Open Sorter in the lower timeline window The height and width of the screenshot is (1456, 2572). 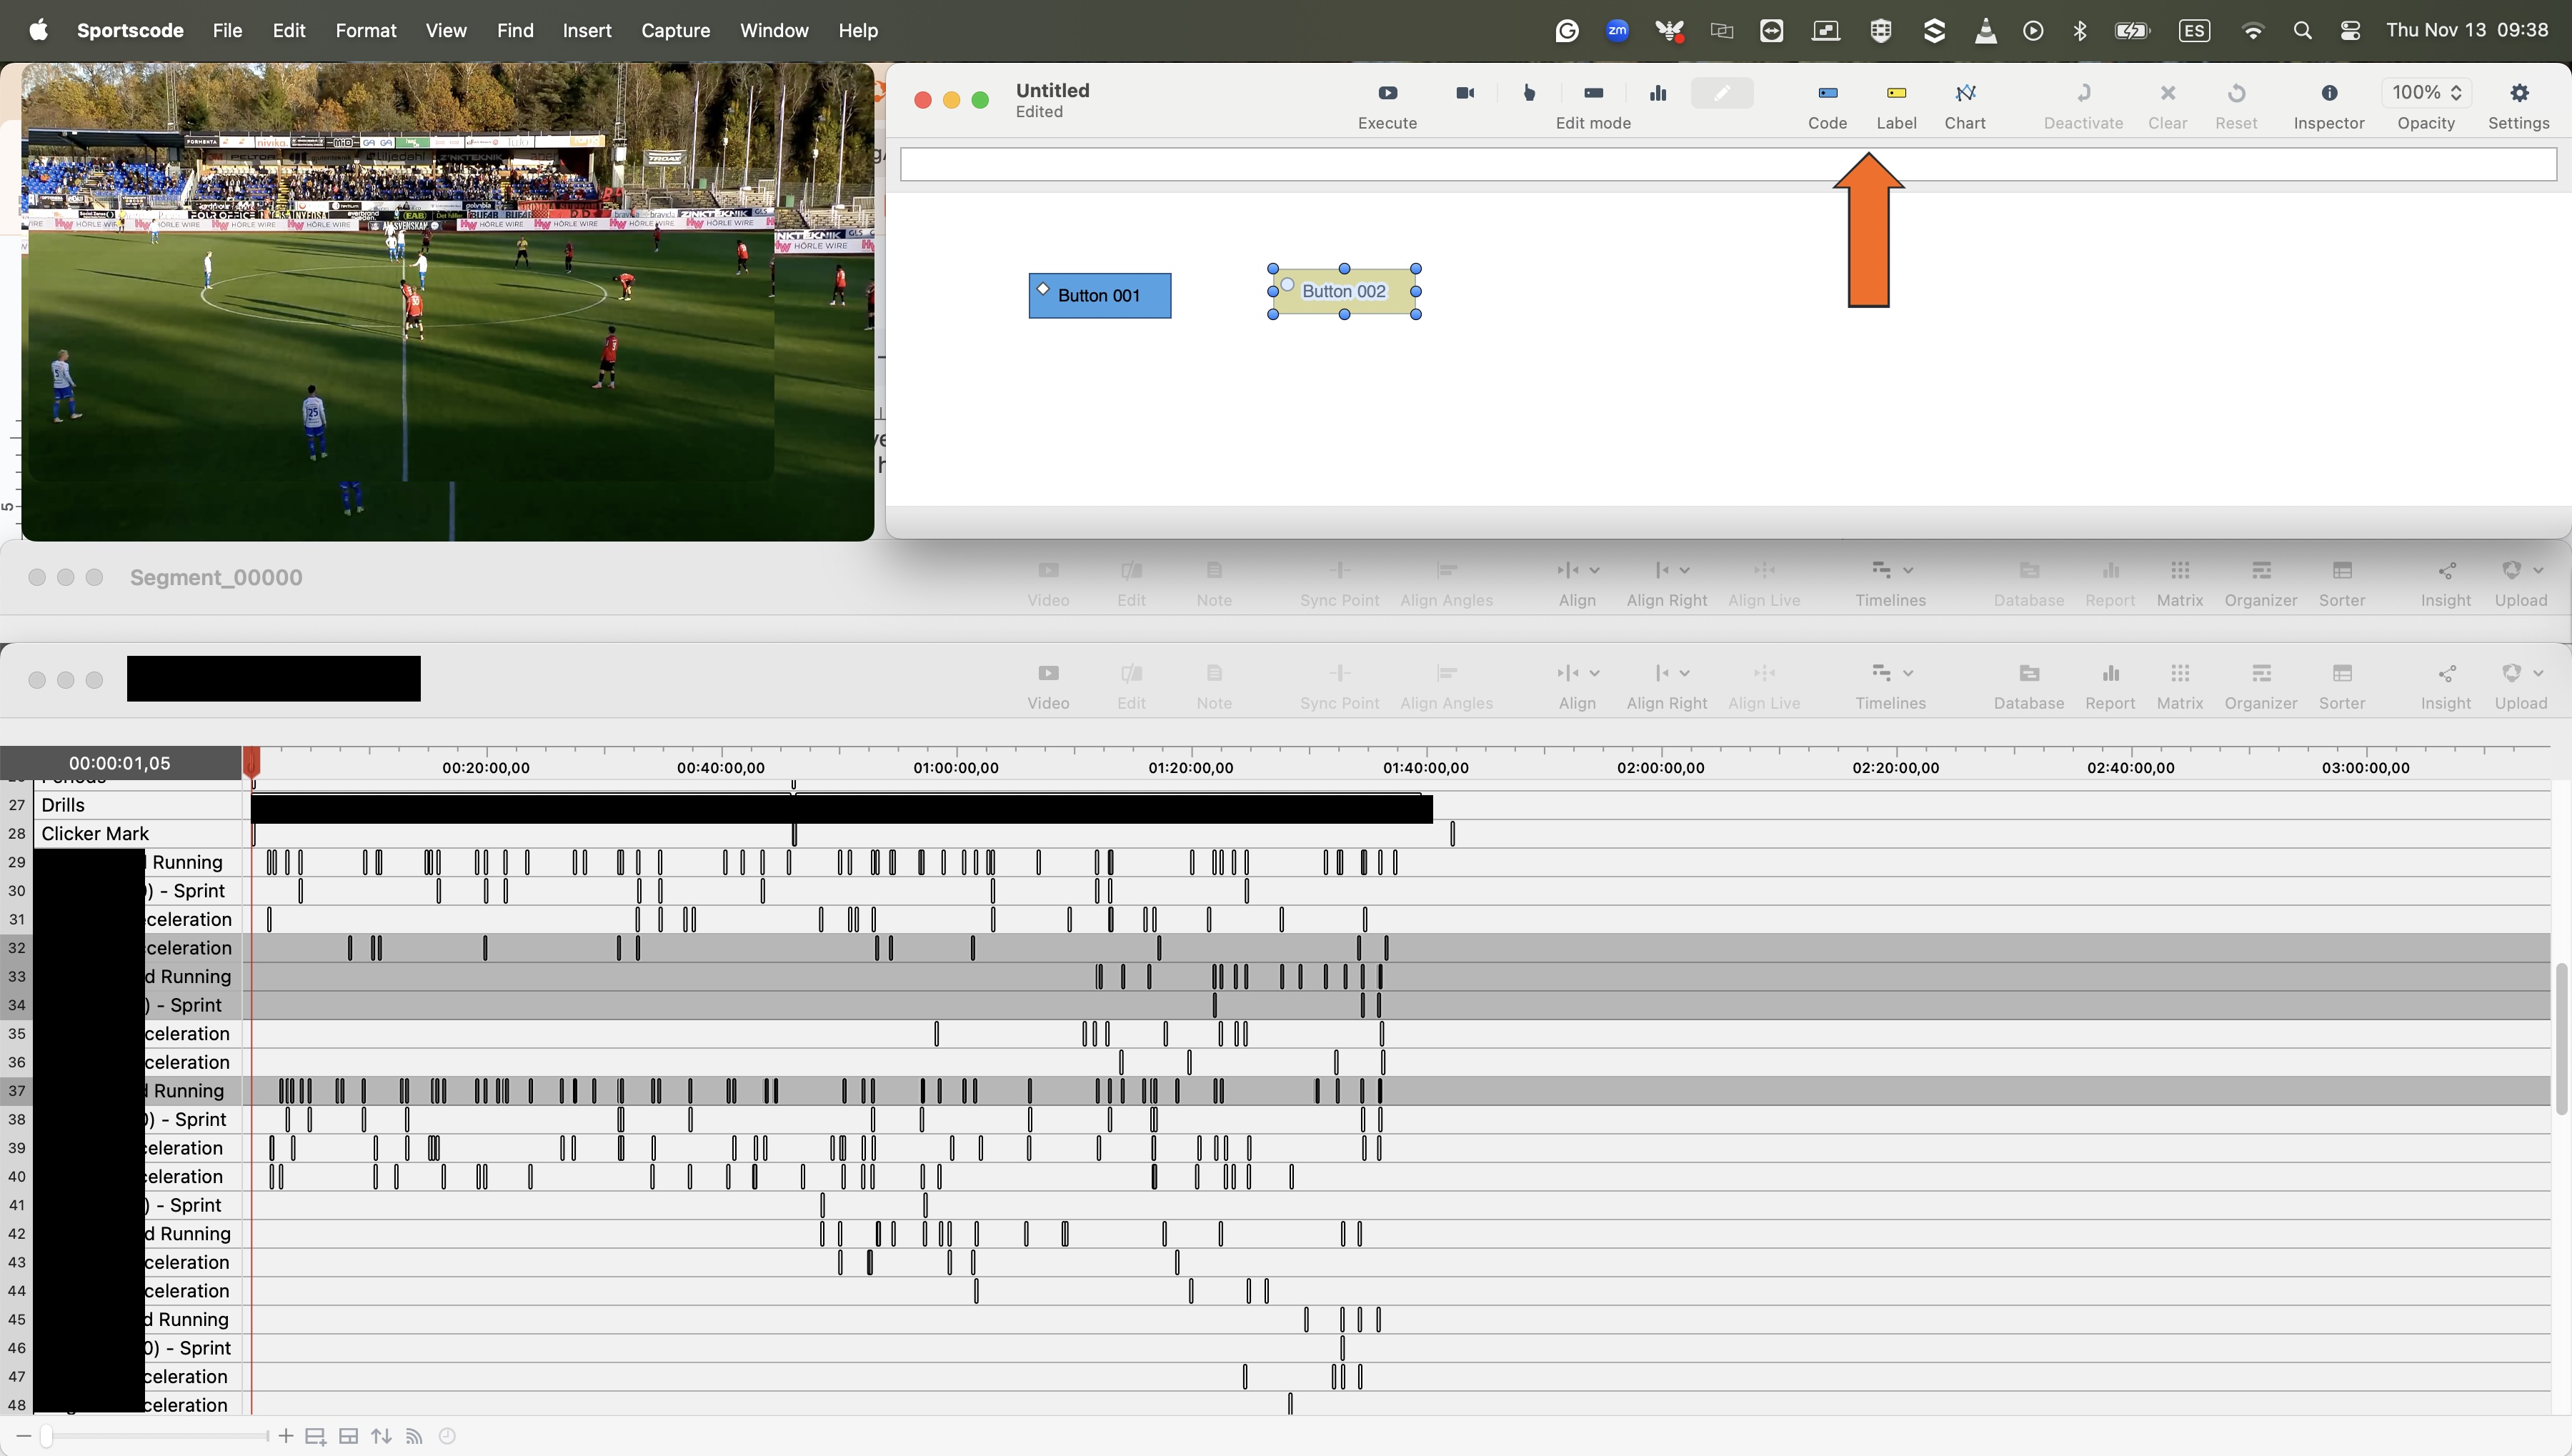[2342, 673]
